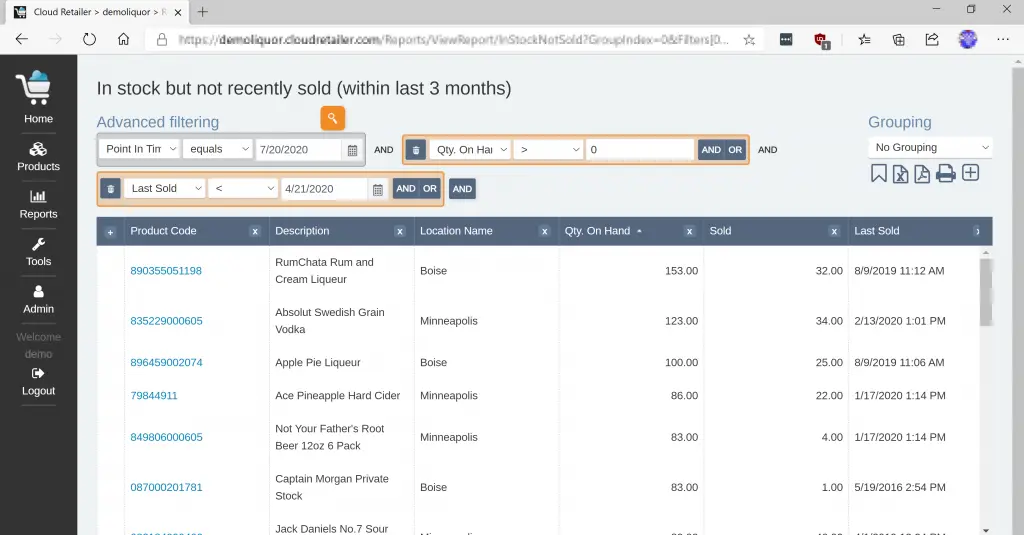Remove the Sold column

(834, 231)
